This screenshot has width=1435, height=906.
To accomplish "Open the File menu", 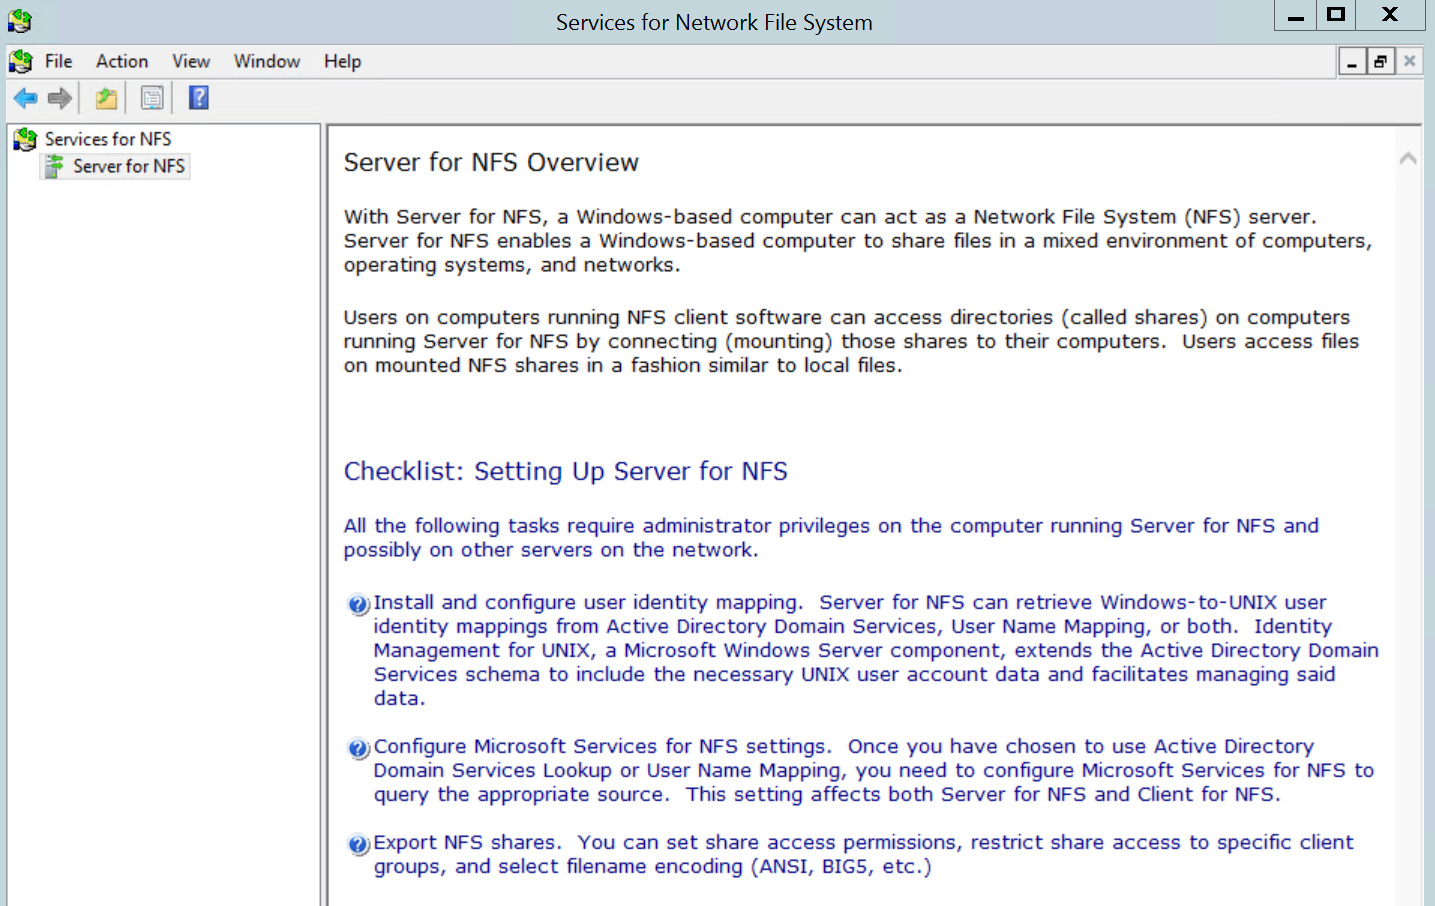I will 58,62.
